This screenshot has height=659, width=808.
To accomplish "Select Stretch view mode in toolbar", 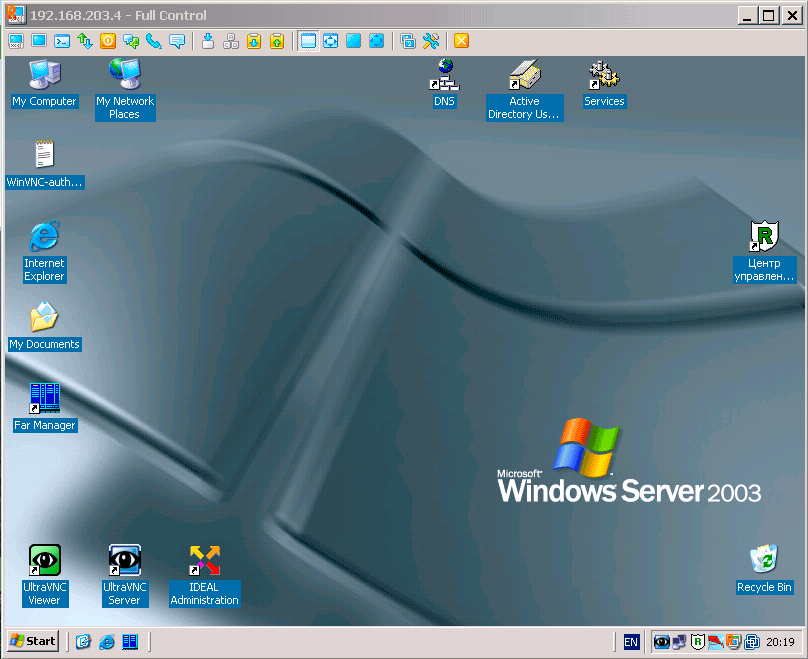I will (331, 41).
